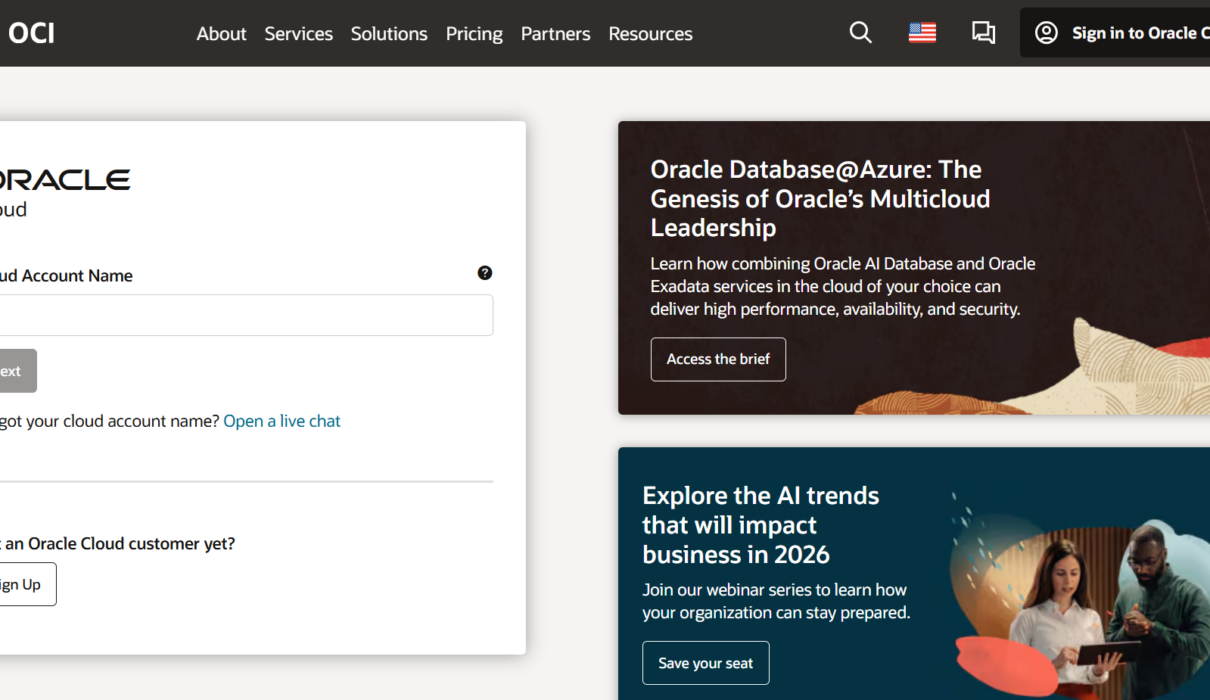Open the chat contact icon
This screenshot has width=1210, height=700.
point(983,32)
